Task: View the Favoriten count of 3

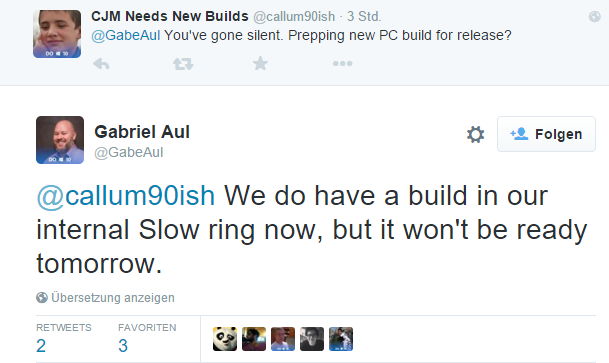Action: pyautogui.click(x=123, y=346)
